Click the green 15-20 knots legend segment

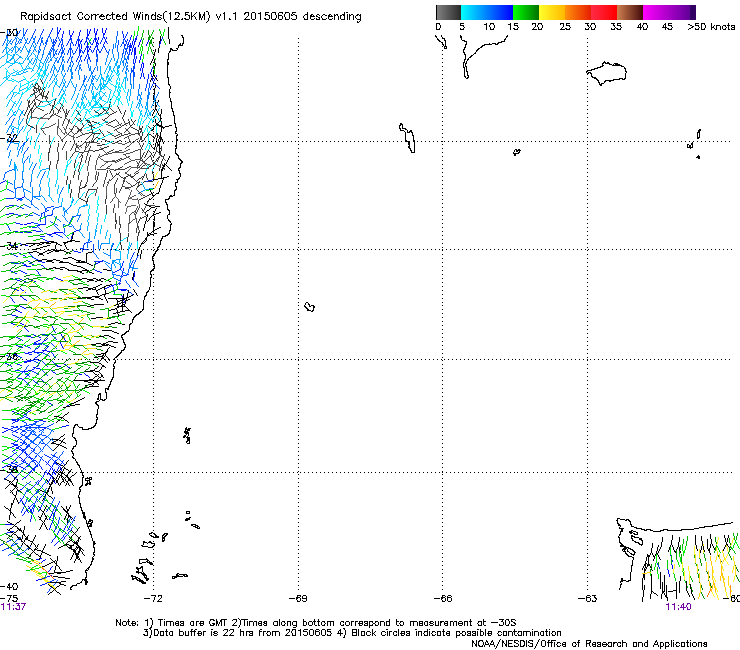point(526,12)
